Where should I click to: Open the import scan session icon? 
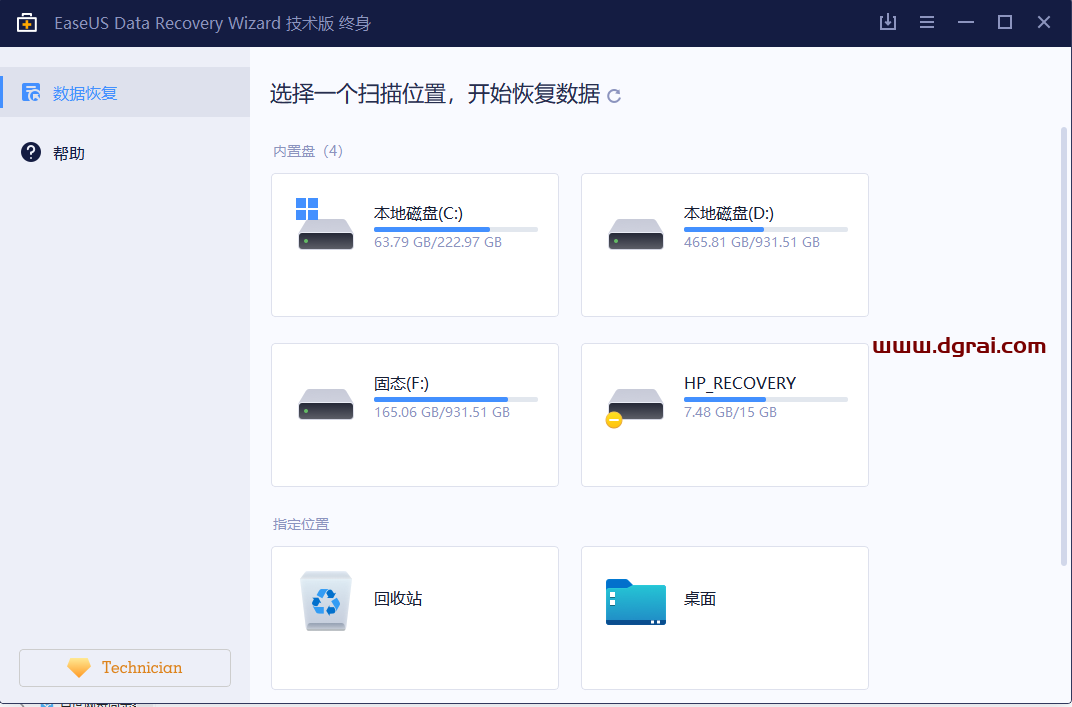pos(887,22)
